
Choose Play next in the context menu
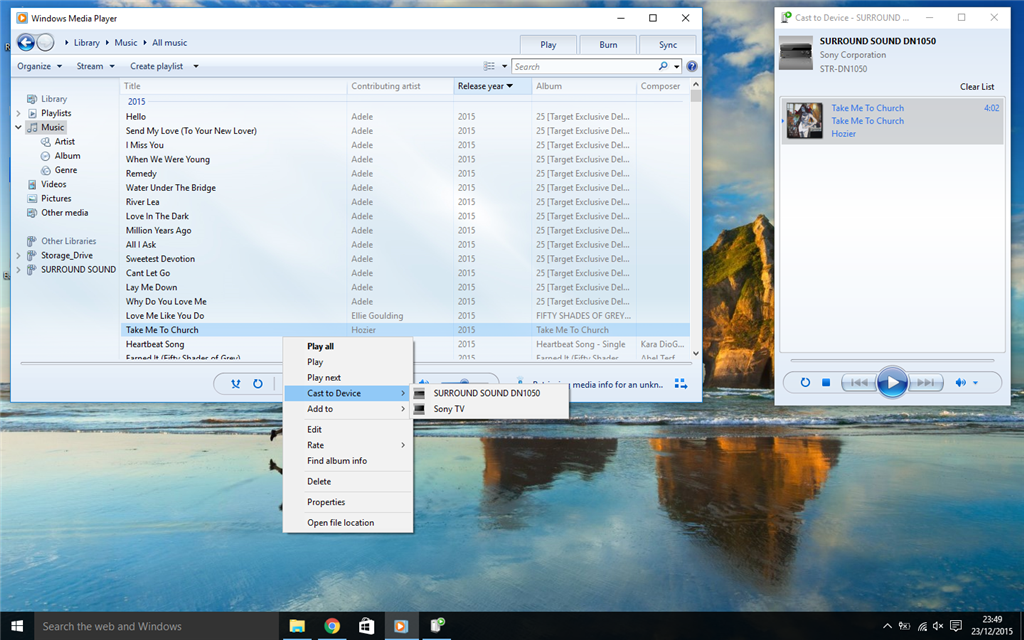tap(348, 377)
